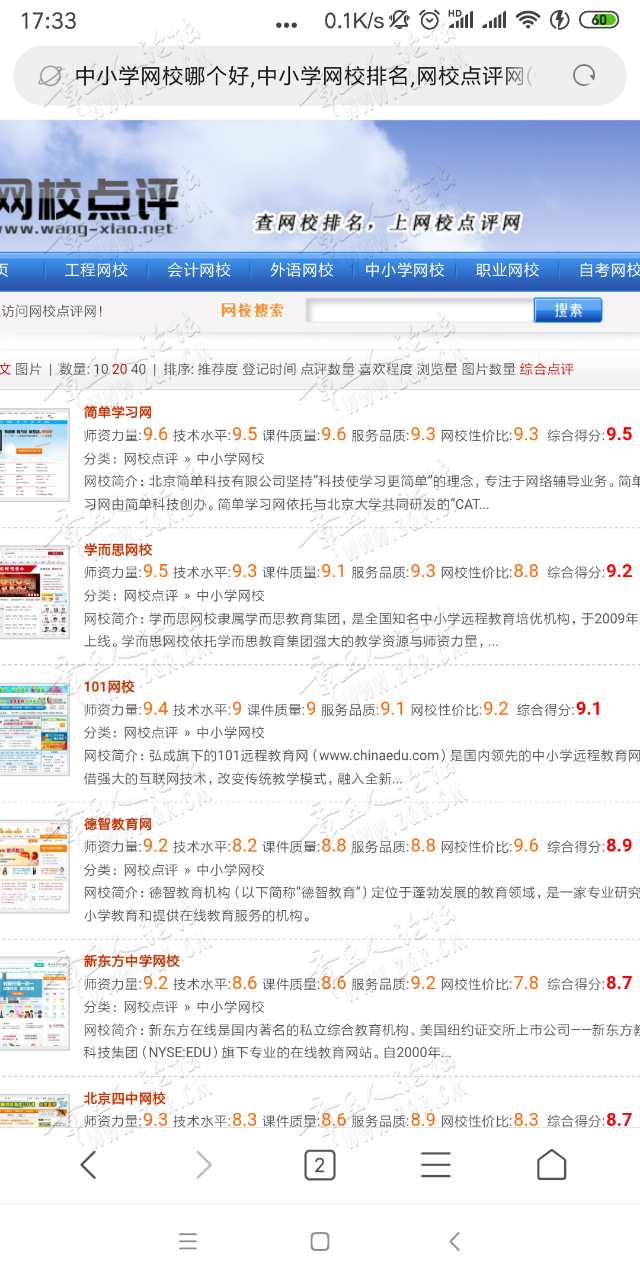Sort listings by 点评数量
The image size is (640, 1280).
[x=328, y=369]
